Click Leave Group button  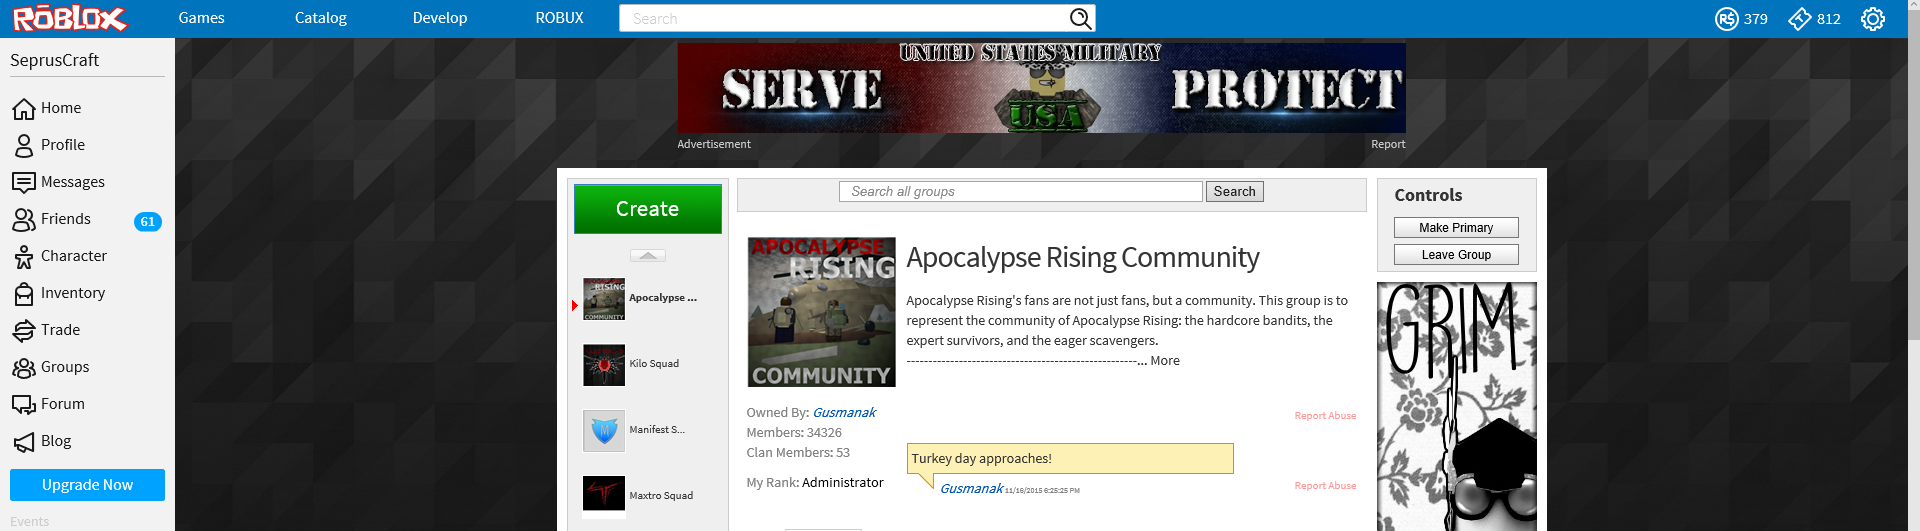click(x=1456, y=255)
